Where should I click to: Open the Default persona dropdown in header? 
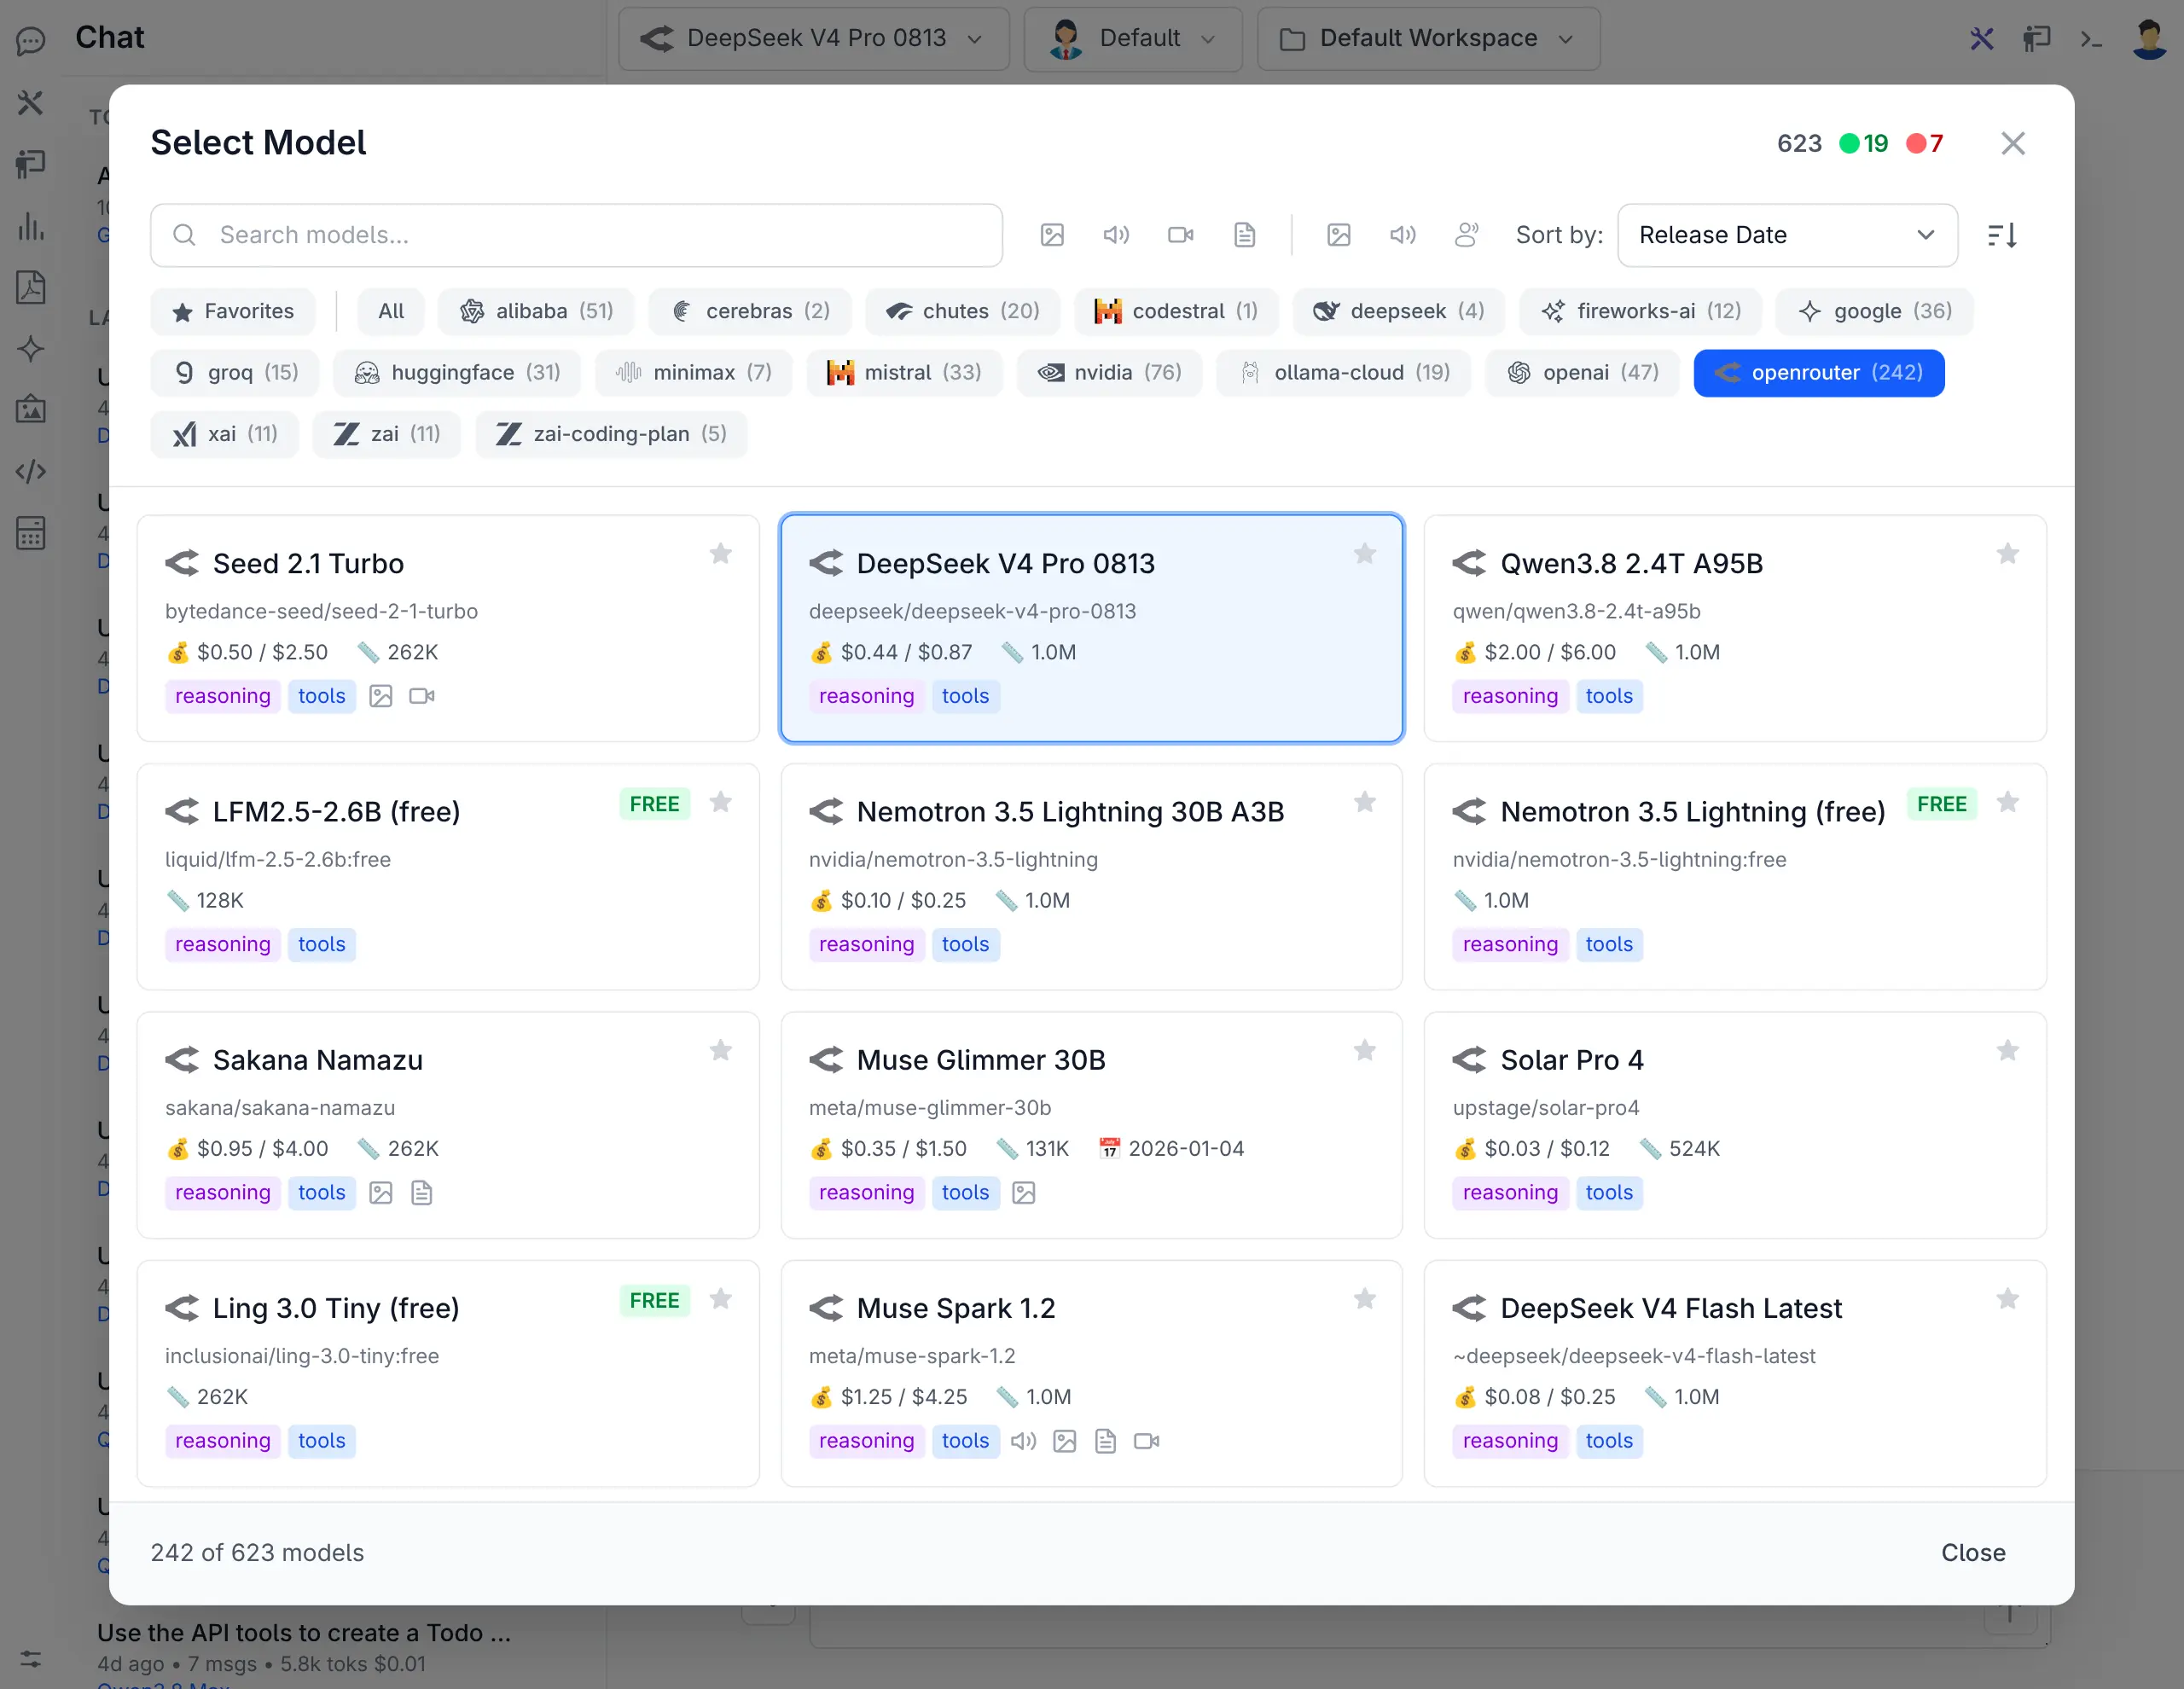pyautogui.click(x=1133, y=39)
